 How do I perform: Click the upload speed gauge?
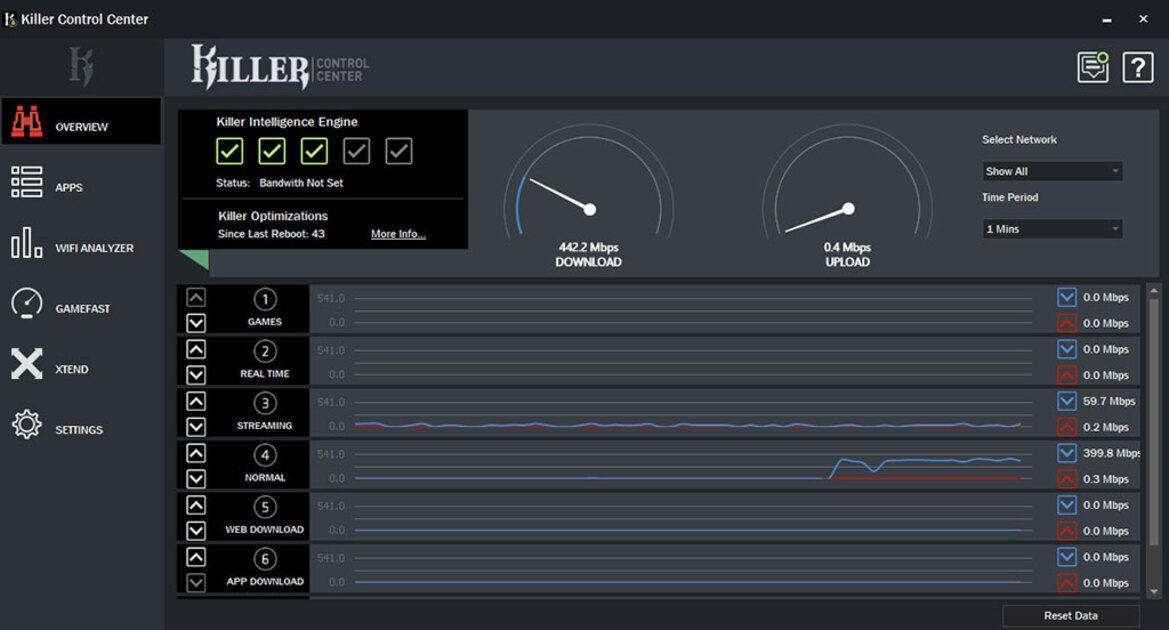pyautogui.click(x=847, y=183)
